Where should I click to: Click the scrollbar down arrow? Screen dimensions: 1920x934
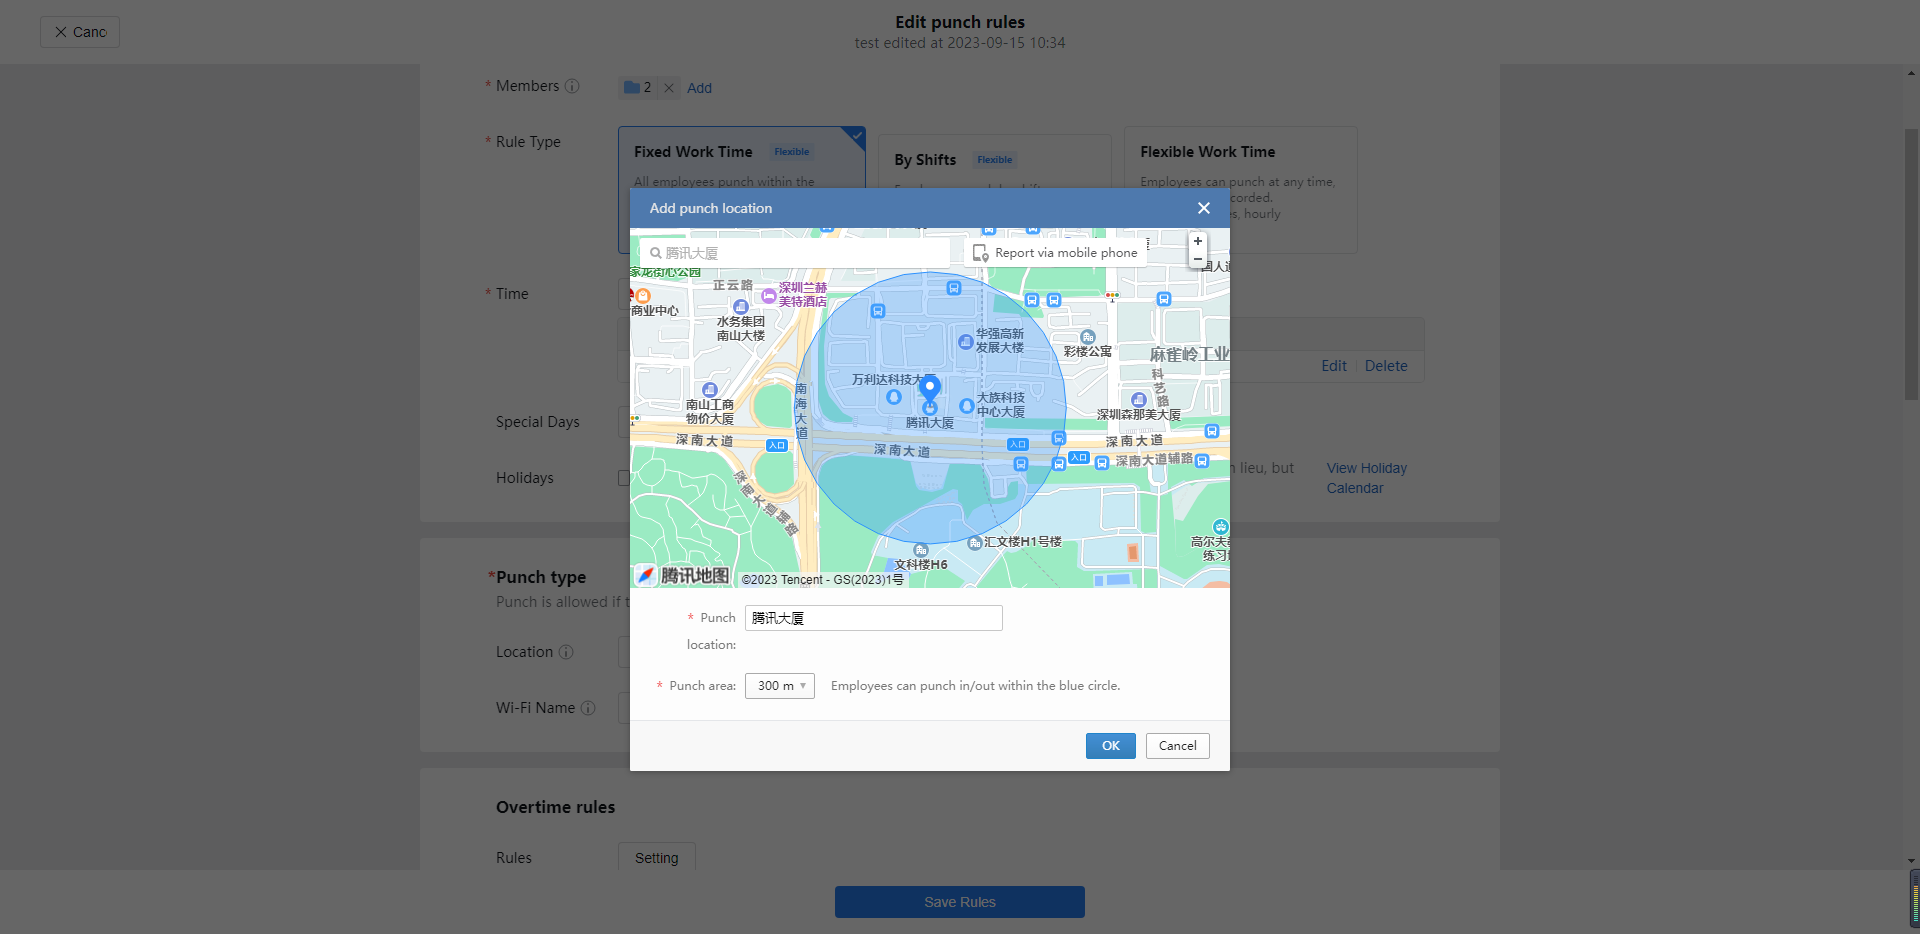[x=1911, y=861]
